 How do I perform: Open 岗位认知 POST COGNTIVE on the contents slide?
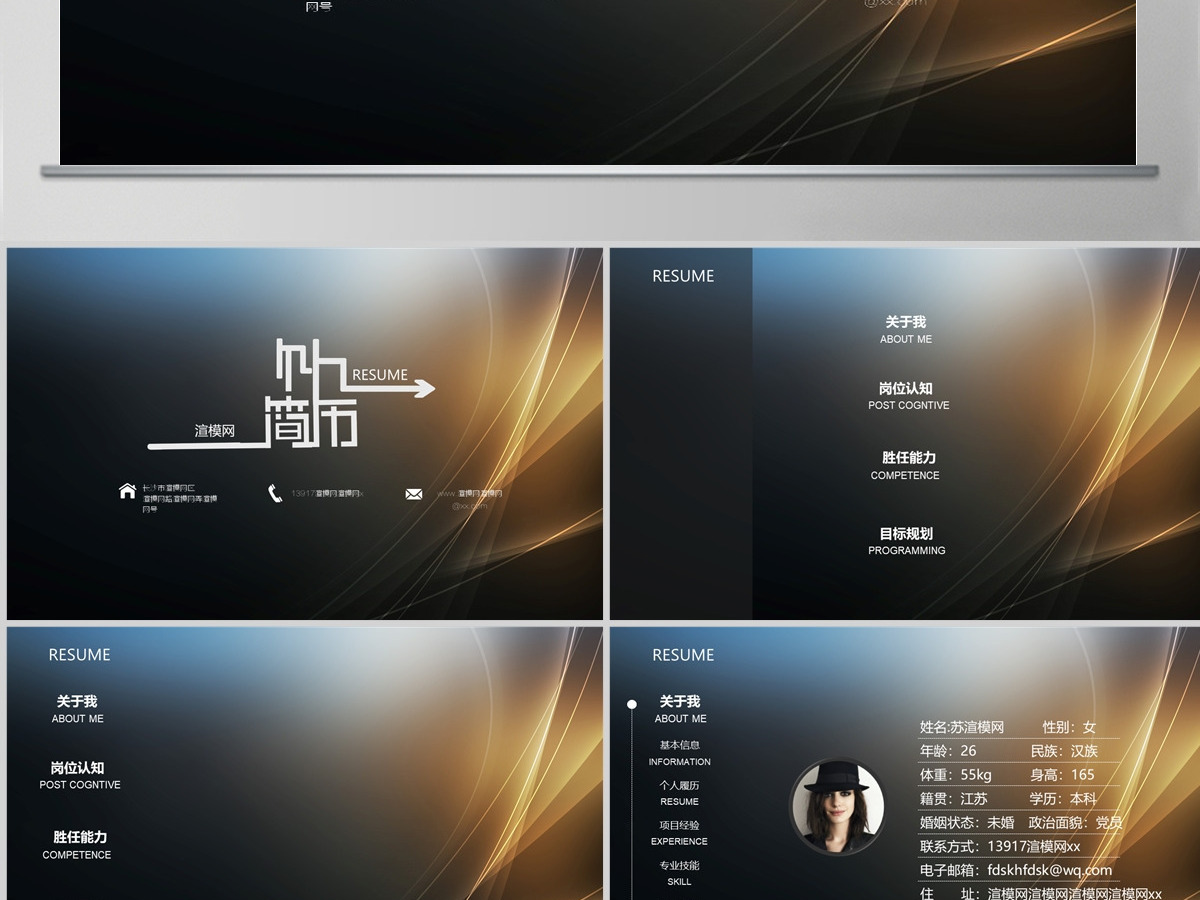click(x=908, y=396)
